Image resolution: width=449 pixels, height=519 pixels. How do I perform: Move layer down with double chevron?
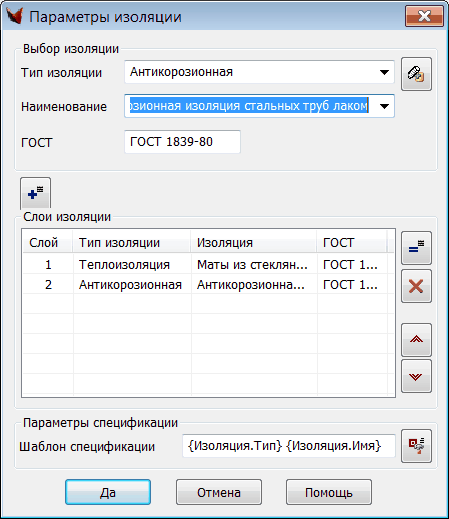[416, 376]
